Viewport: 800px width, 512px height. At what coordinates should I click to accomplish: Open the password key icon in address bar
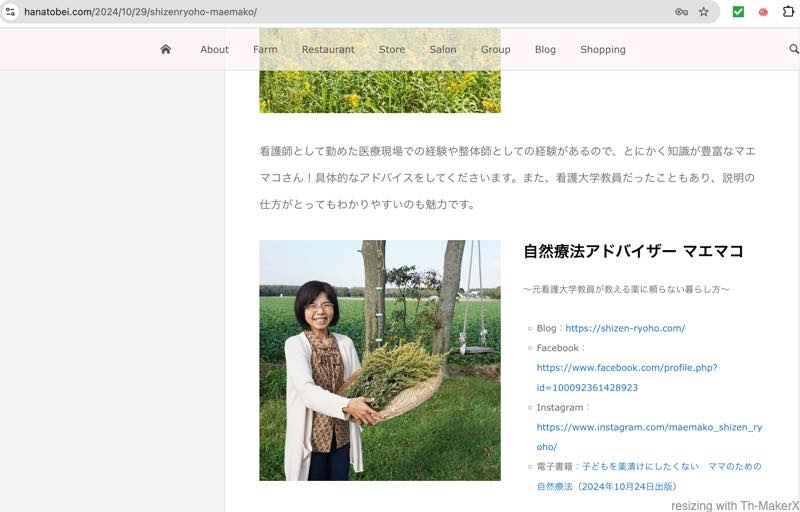[x=681, y=12]
